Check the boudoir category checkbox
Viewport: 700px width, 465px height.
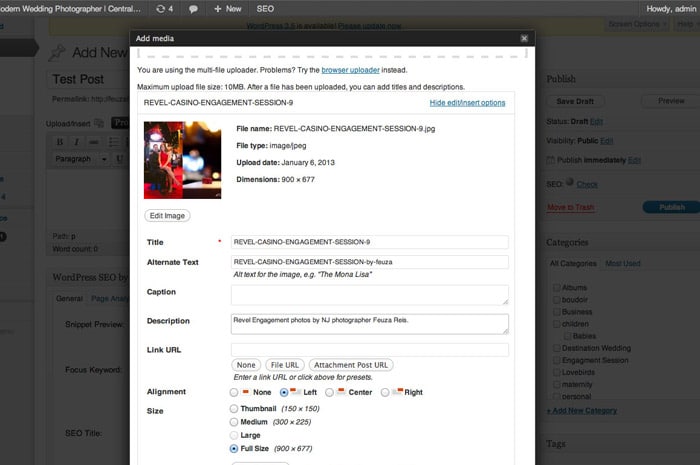point(557,300)
